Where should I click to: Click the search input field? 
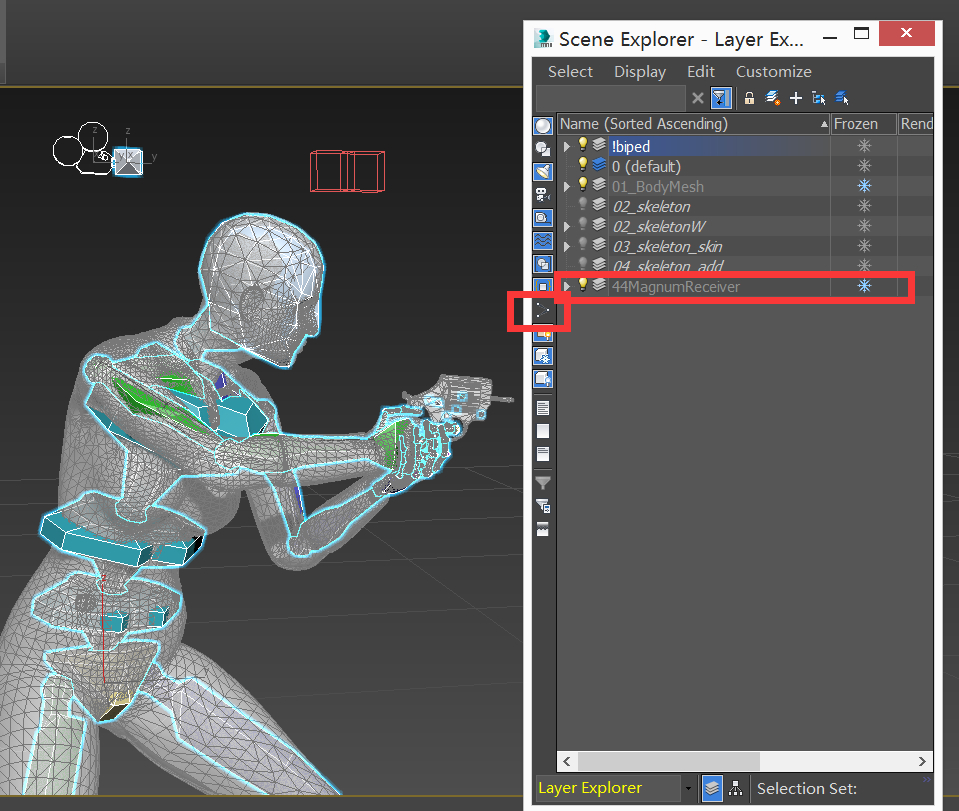[610, 98]
